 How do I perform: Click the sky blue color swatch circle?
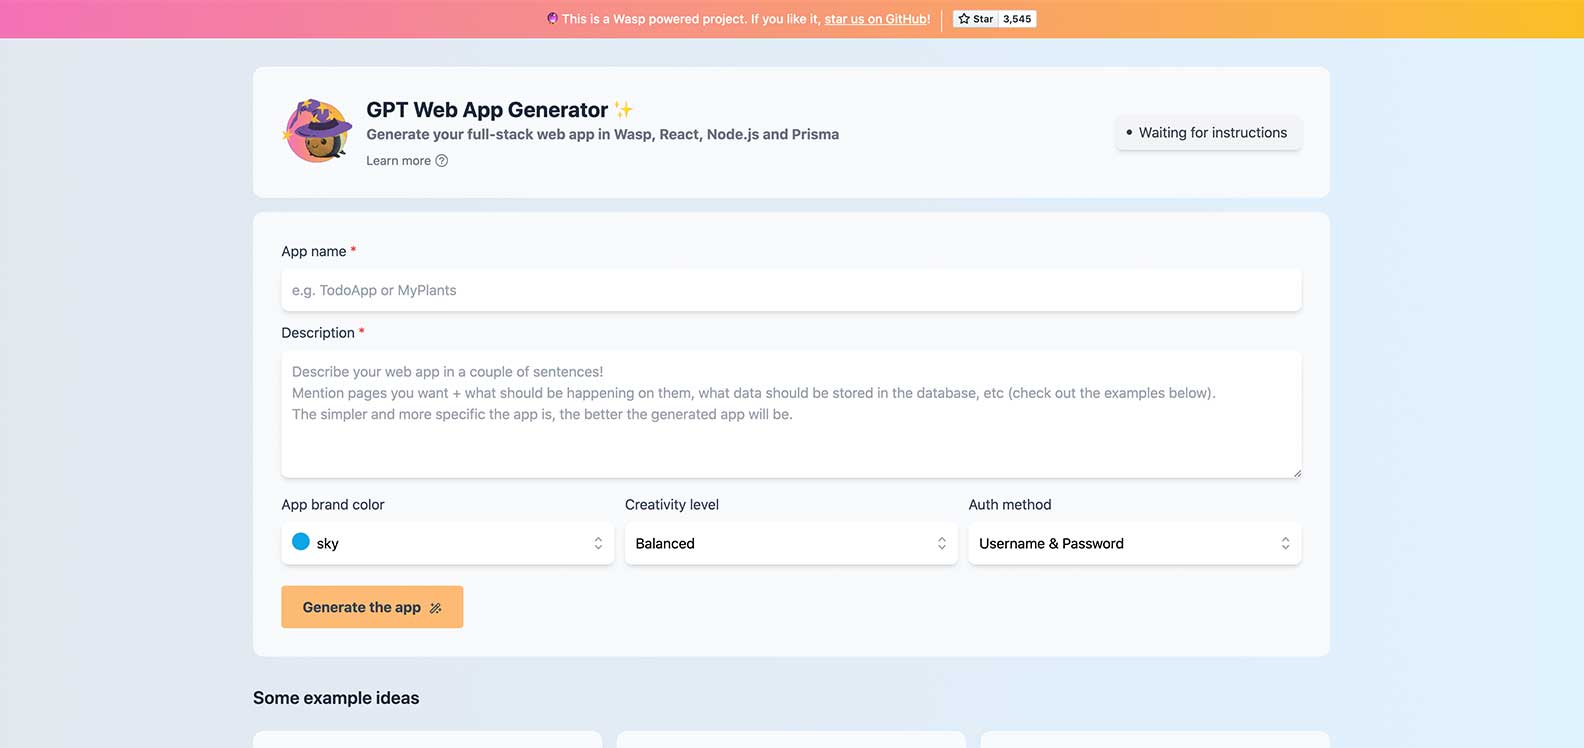pyautogui.click(x=301, y=542)
